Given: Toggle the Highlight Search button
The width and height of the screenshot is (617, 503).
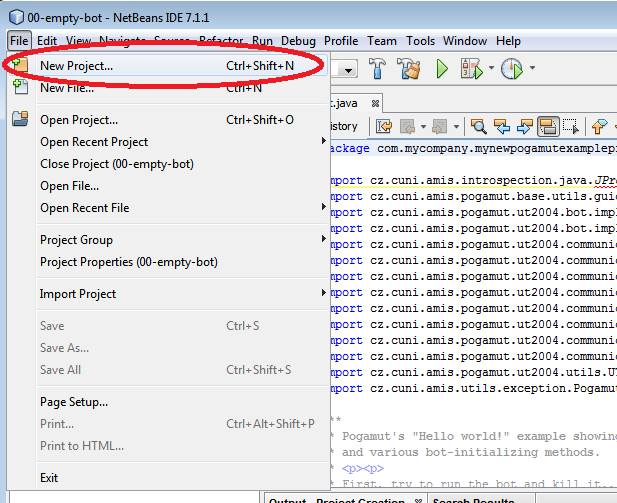Looking at the screenshot, I should click(548, 127).
